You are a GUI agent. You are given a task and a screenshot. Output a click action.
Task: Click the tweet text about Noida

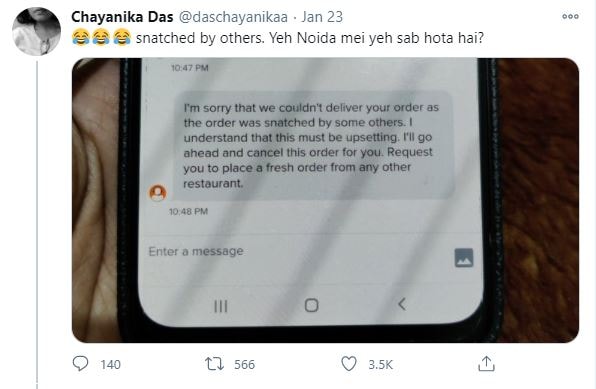point(277,38)
